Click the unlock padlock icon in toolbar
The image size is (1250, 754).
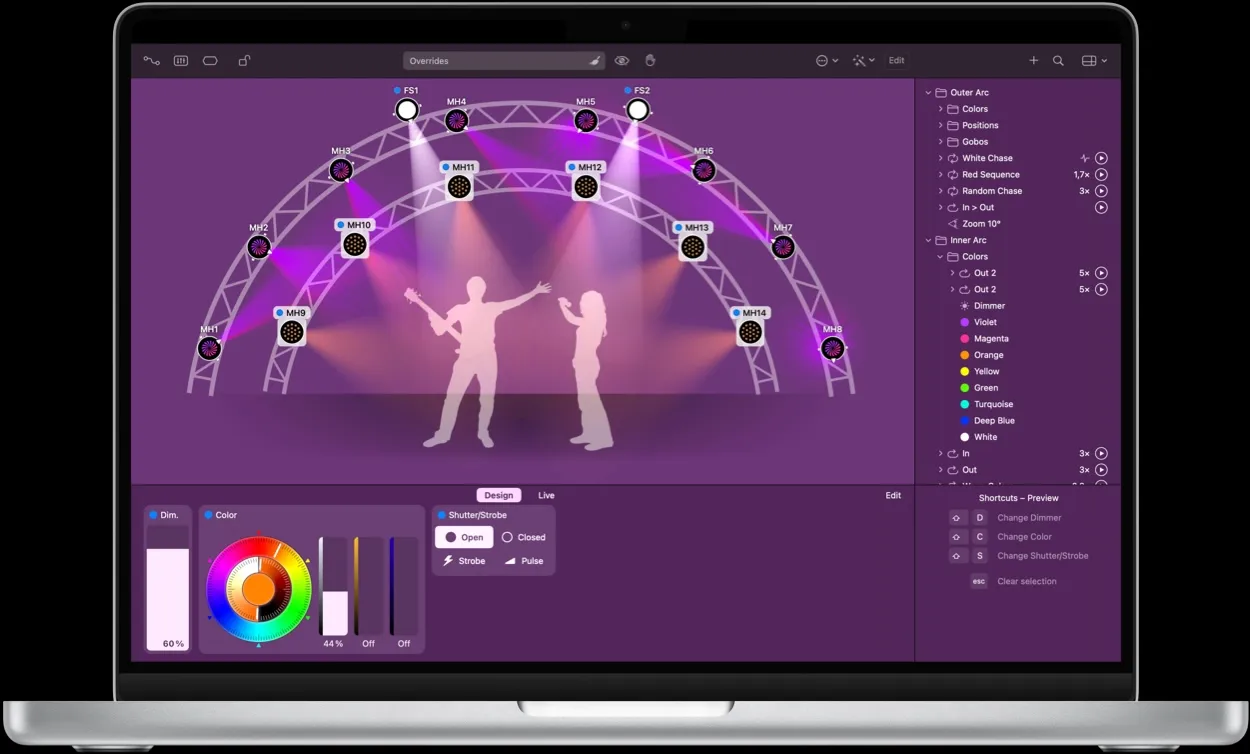(x=243, y=61)
